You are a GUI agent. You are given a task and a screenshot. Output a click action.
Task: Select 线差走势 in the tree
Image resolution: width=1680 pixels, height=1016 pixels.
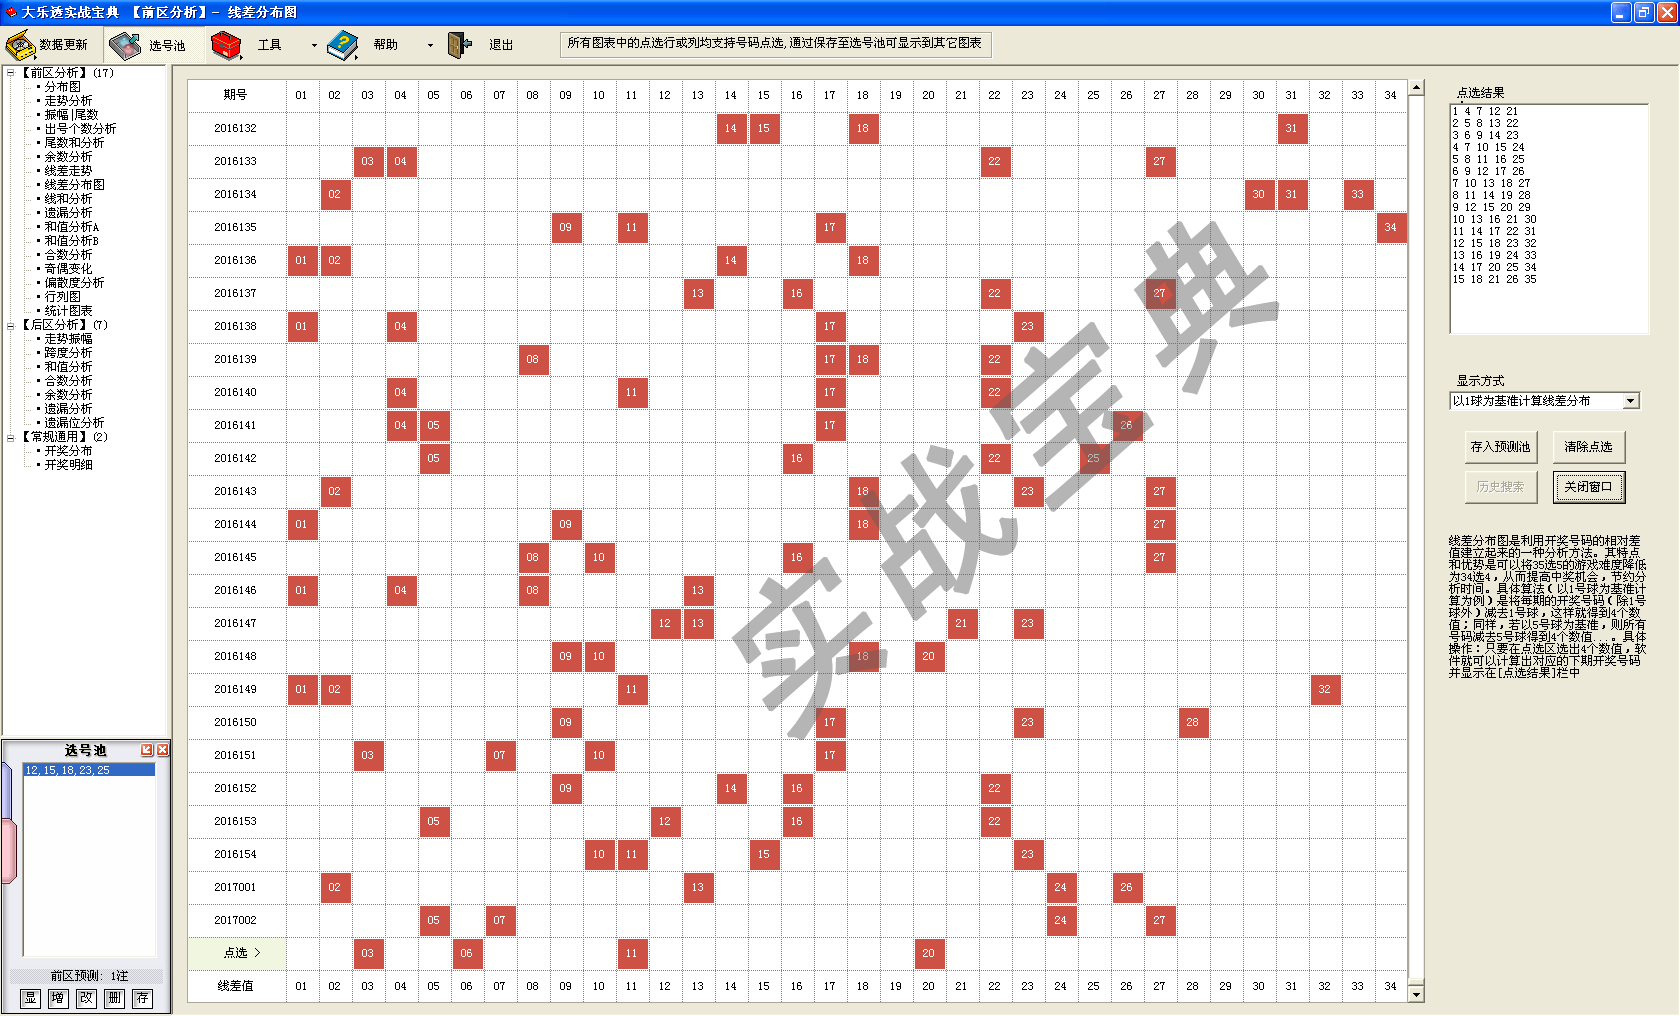(x=68, y=171)
